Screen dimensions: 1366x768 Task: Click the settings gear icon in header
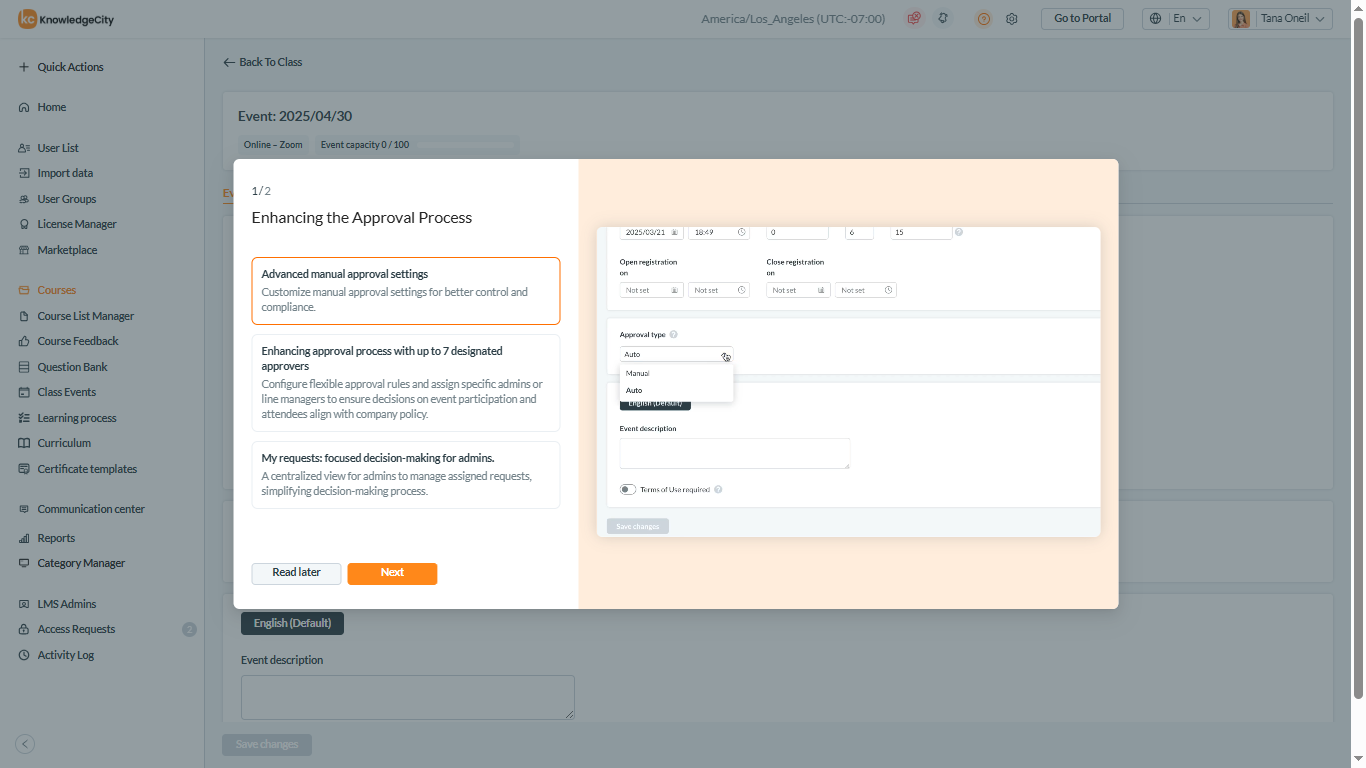pos(1011,19)
